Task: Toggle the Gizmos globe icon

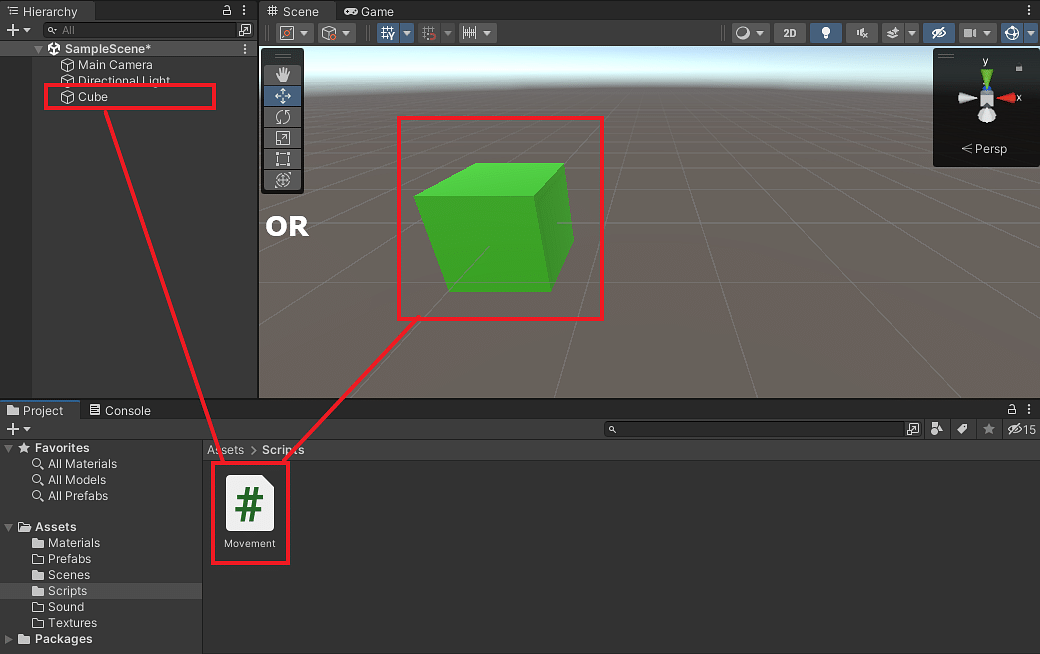Action: point(1012,33)
